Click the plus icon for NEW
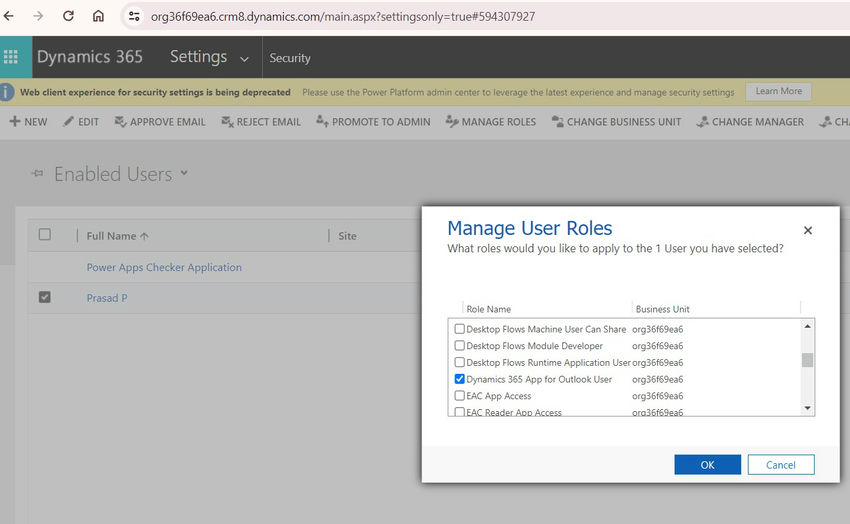The height and width of the screenshot is (524, 850). point(15,121)
